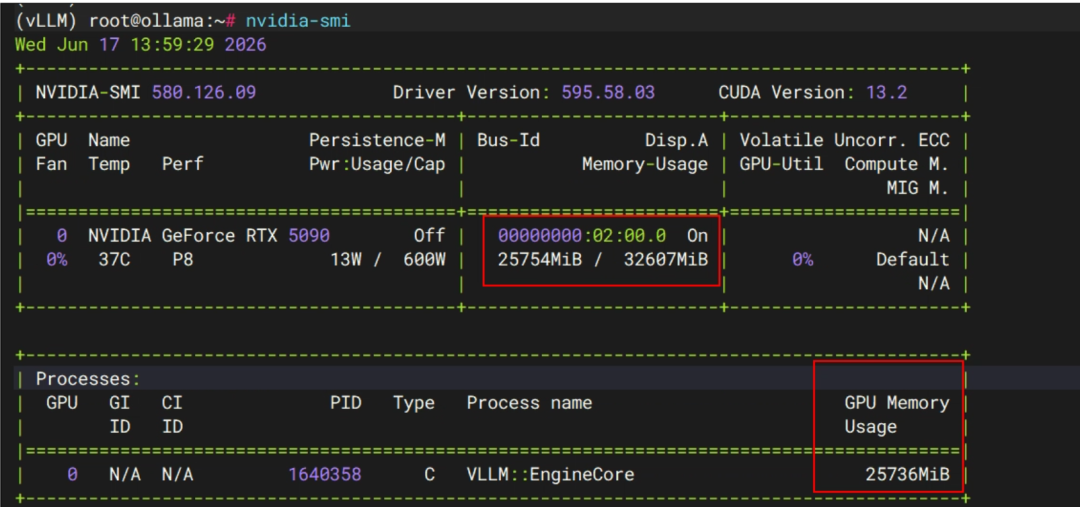The width and height of the screenshot is (1080, 507).
Task: Click the compute mode value Default
Action: pos(913,260)
